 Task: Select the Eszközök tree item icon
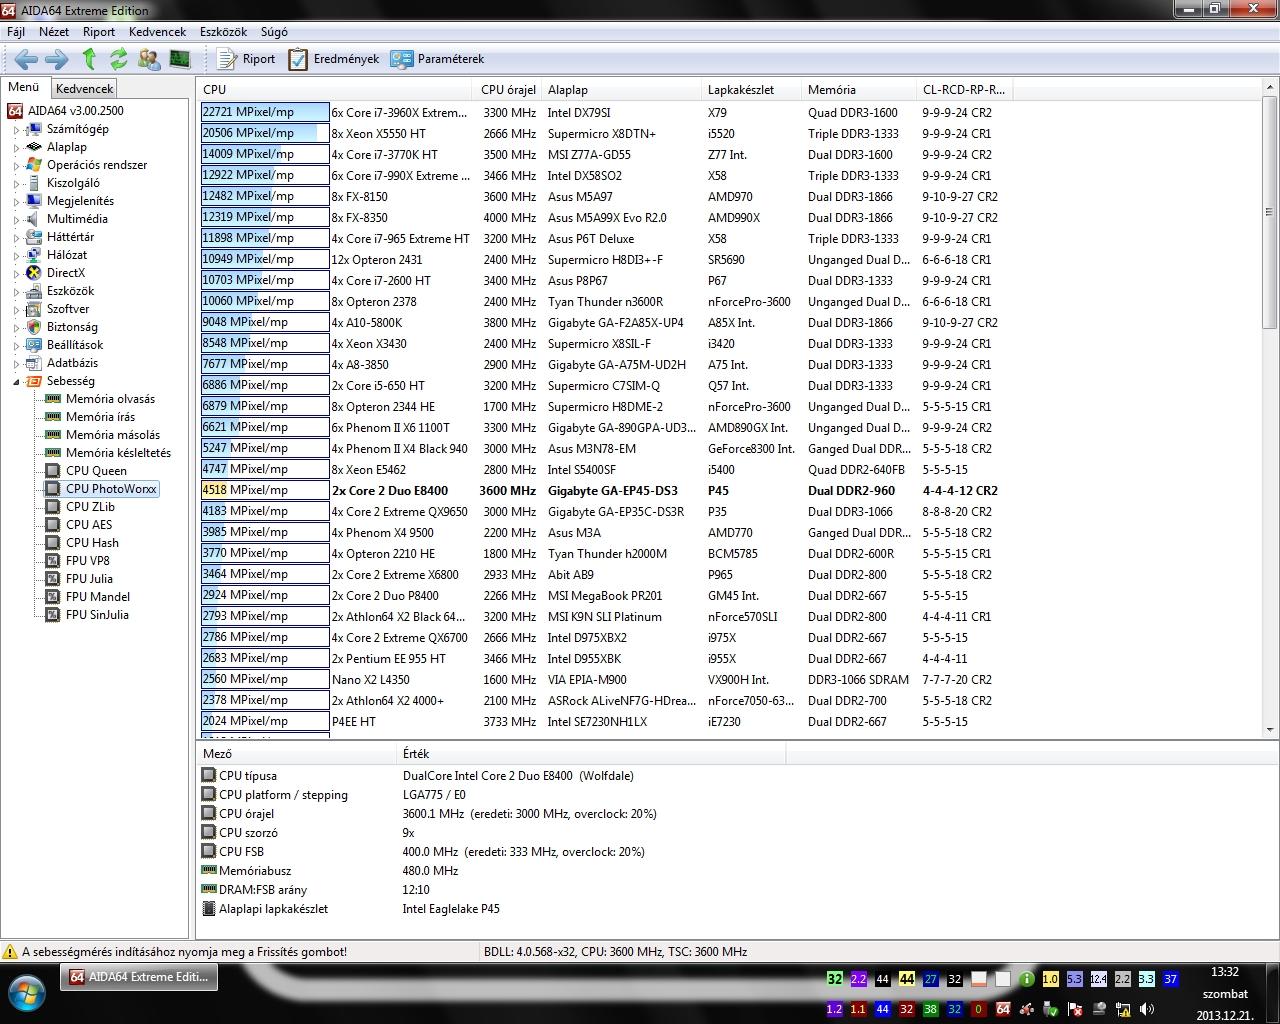(x=34, y=291)
